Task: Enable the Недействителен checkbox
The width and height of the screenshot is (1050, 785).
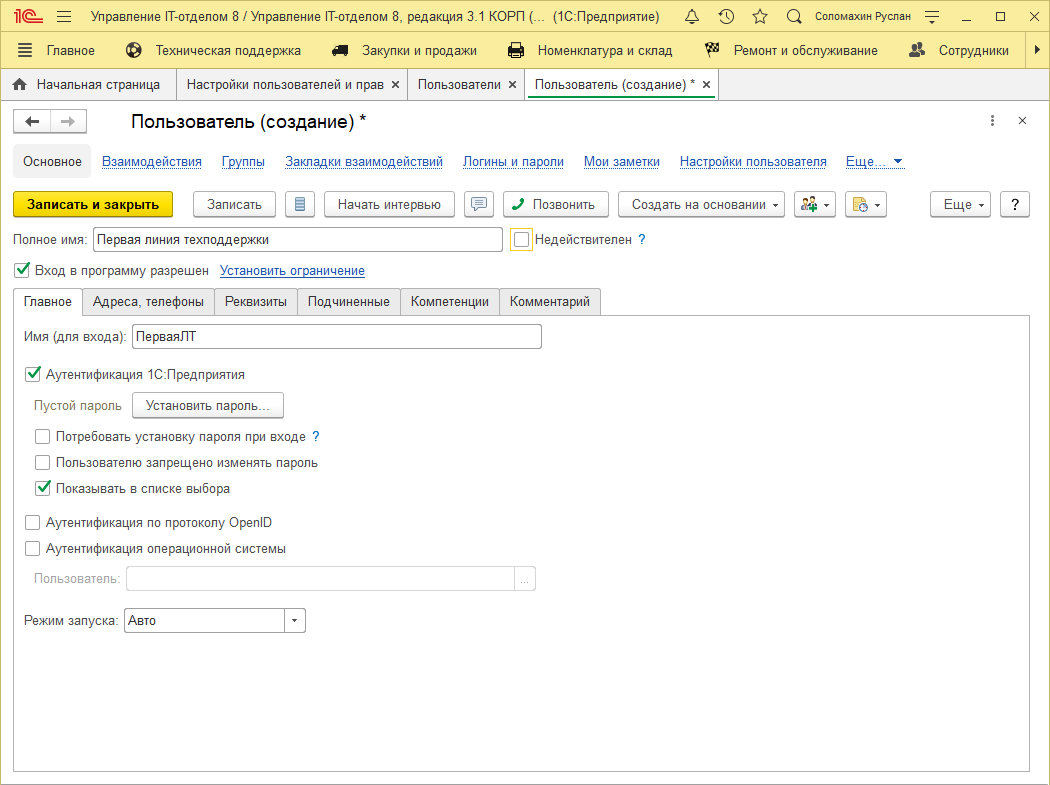Action: pyautogui.click(x=521, y=240)
